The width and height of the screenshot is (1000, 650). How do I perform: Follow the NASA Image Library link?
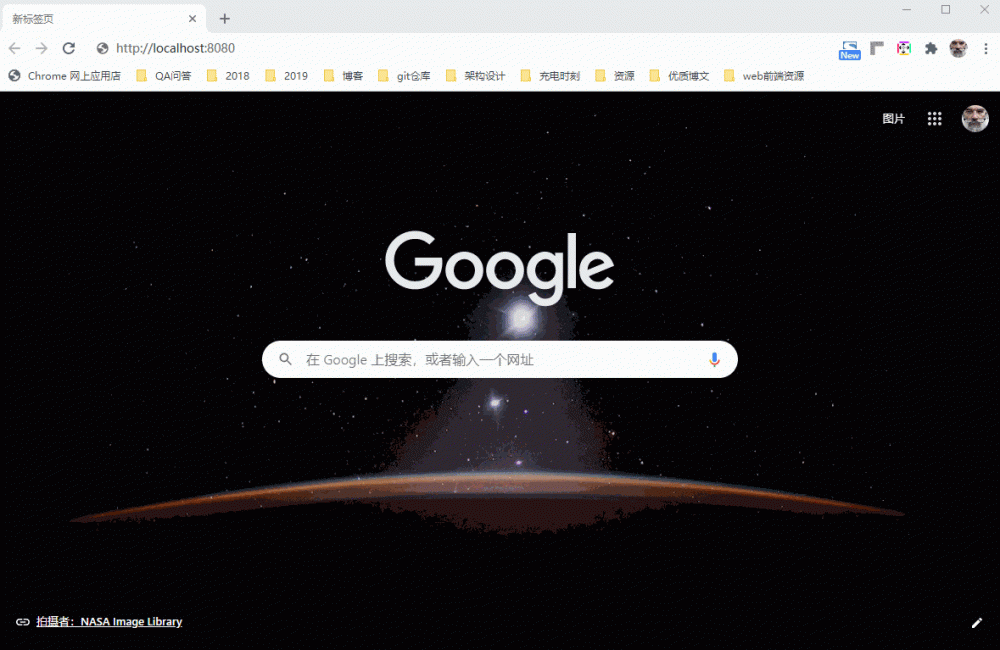tap(130, 621)
